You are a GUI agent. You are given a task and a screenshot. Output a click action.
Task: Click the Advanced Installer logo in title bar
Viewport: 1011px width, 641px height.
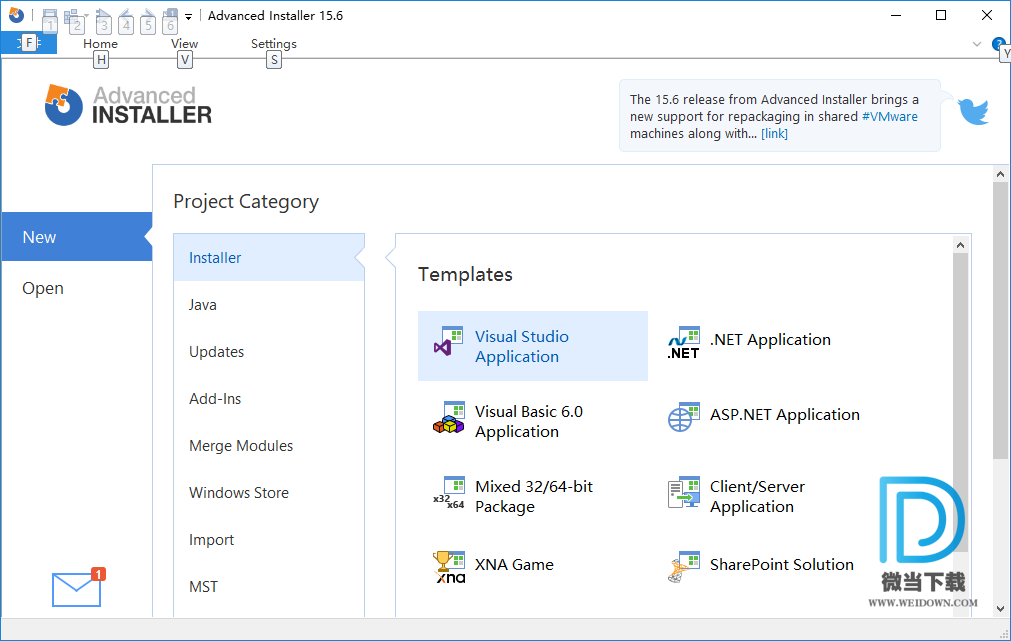16,15
